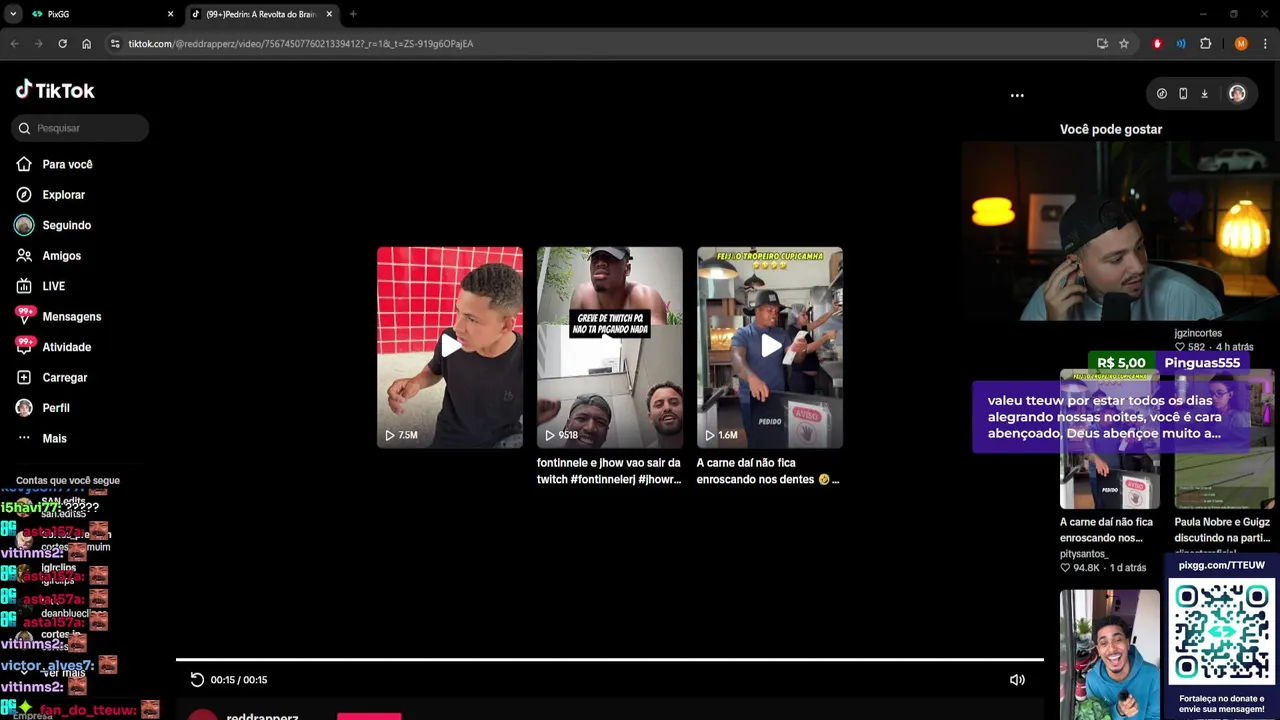
Task: Click the browser forward arrow
Action: [x=38, y=44]
